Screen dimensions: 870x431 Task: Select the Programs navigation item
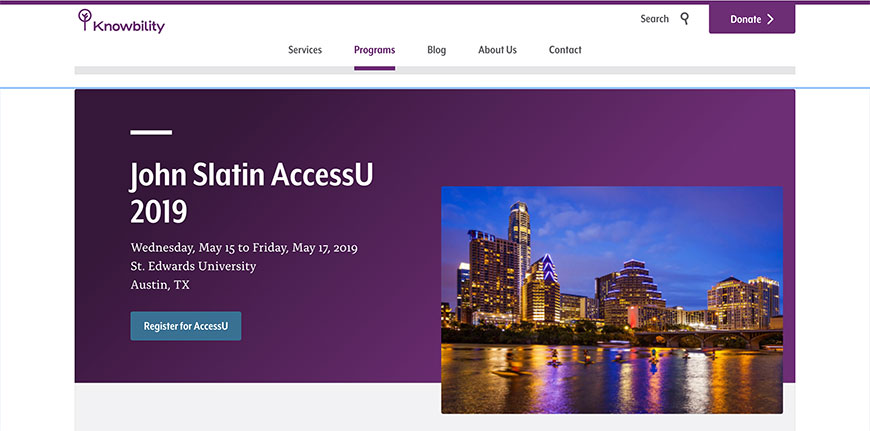pyautogui.click(x=374, y=50)
